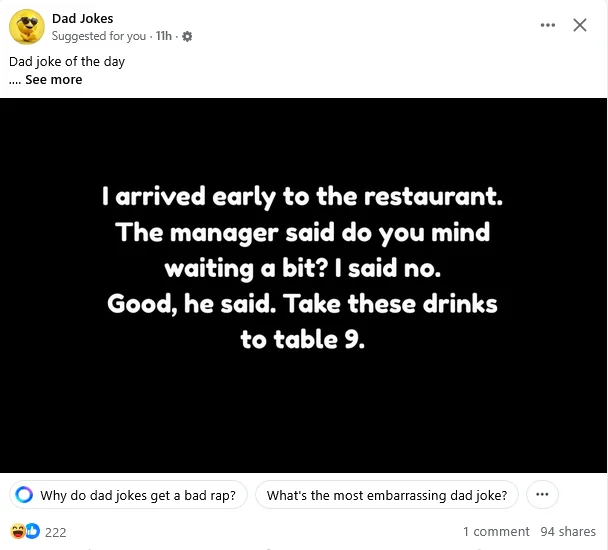View the 1 comment on this post
The width and height of the screenshot is (608, 550).
click(496, 532)
